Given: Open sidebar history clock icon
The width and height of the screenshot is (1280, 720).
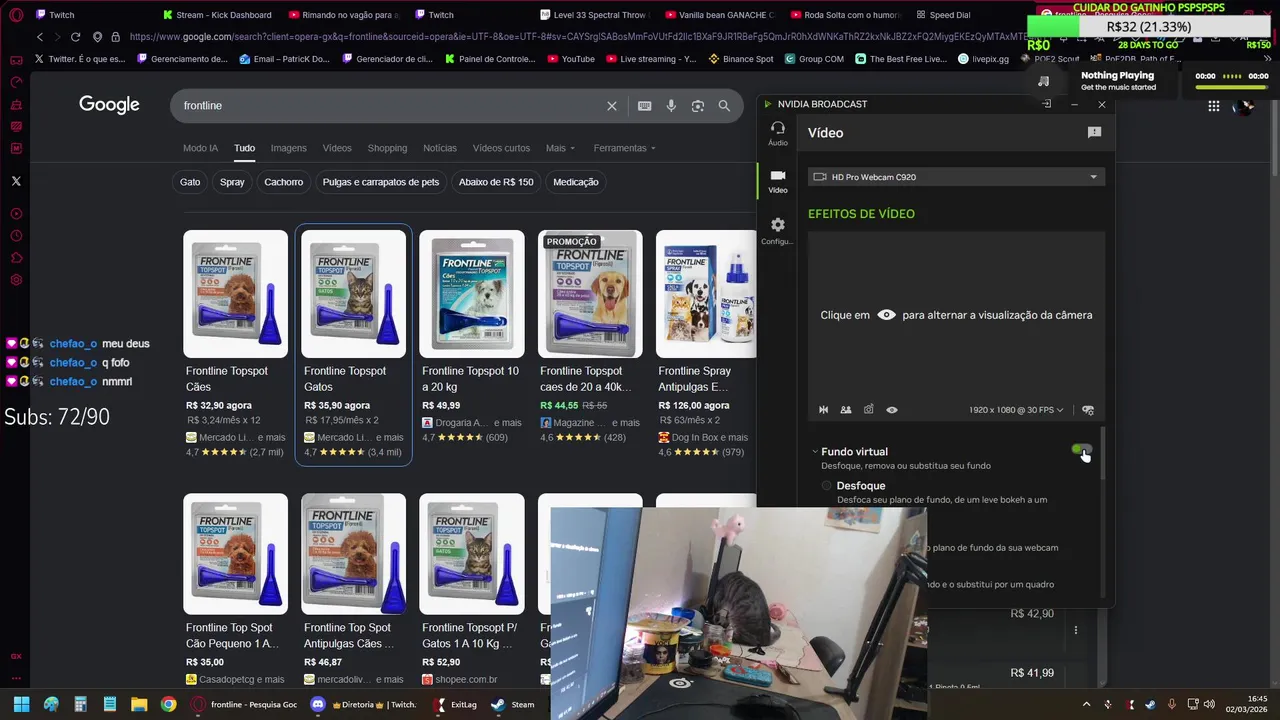Looking at the screenshot, I should tap(16, 236).
